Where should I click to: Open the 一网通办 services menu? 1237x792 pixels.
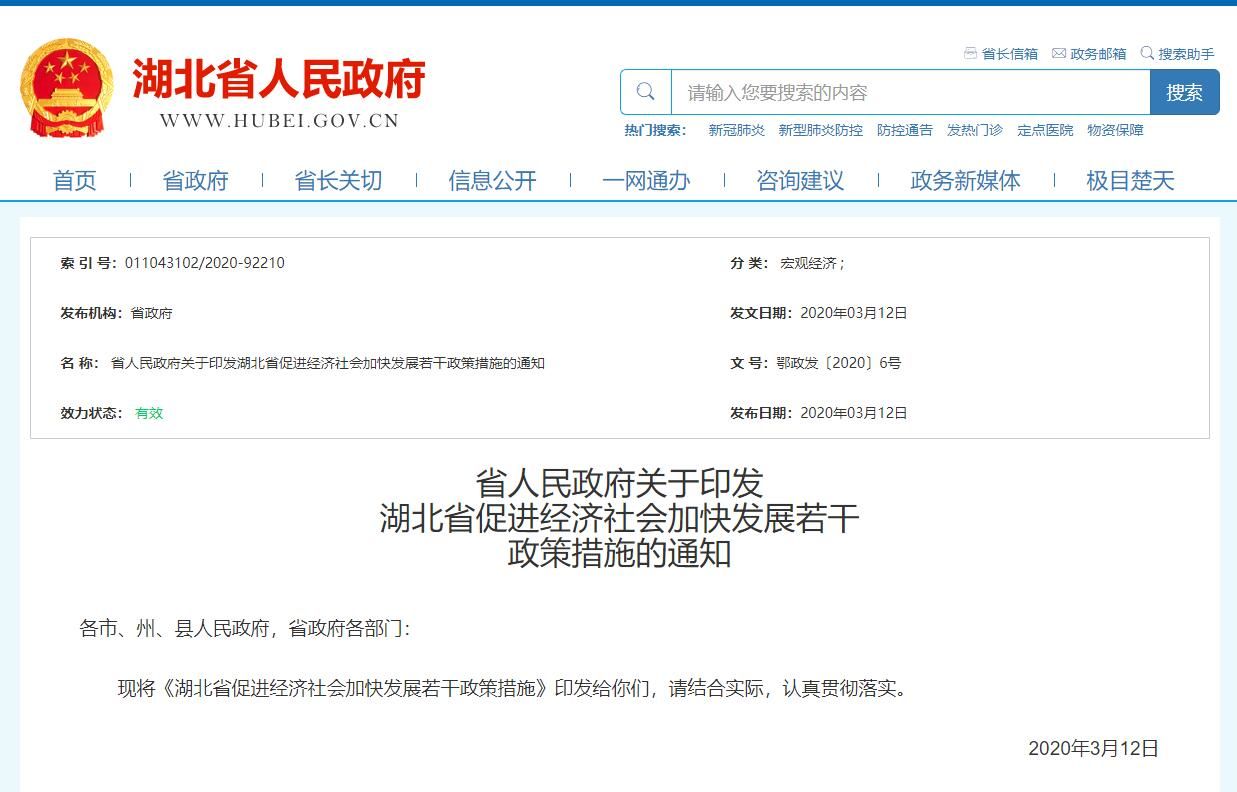coord(646,181)
